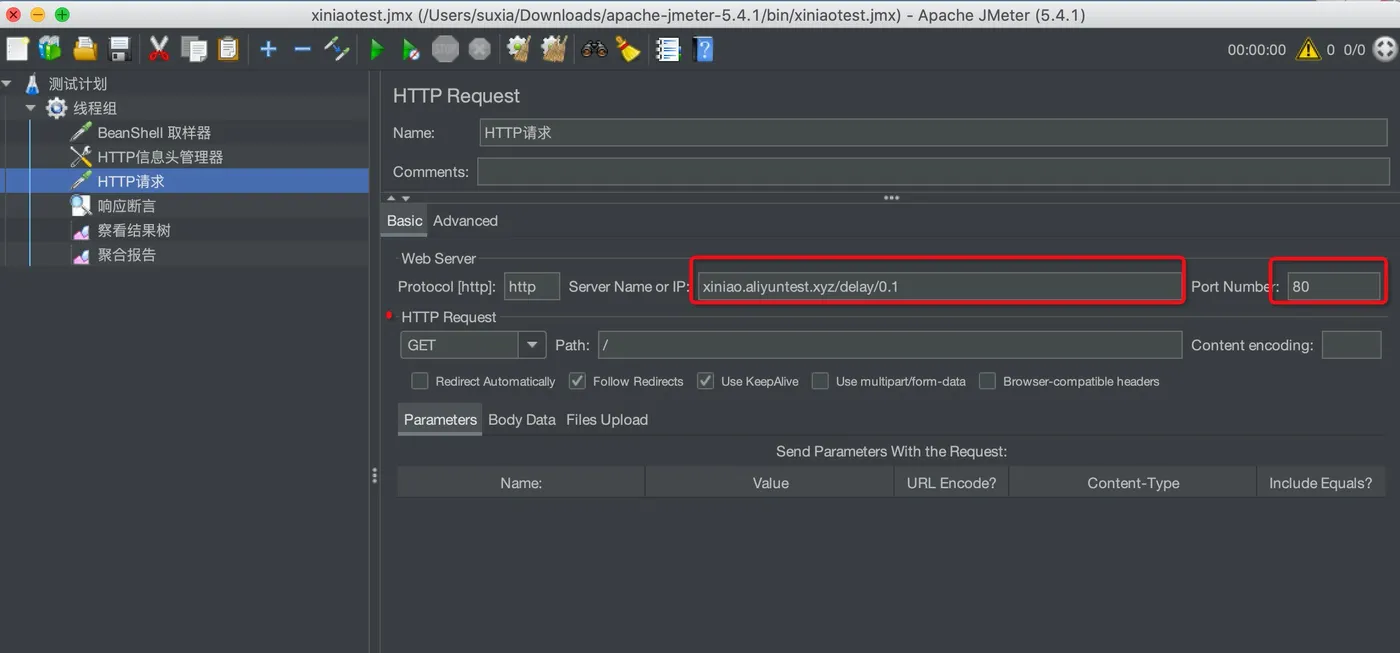Open Search with binoculars icon
This screenshot has height=653, width=1400.
click(594, 48)
